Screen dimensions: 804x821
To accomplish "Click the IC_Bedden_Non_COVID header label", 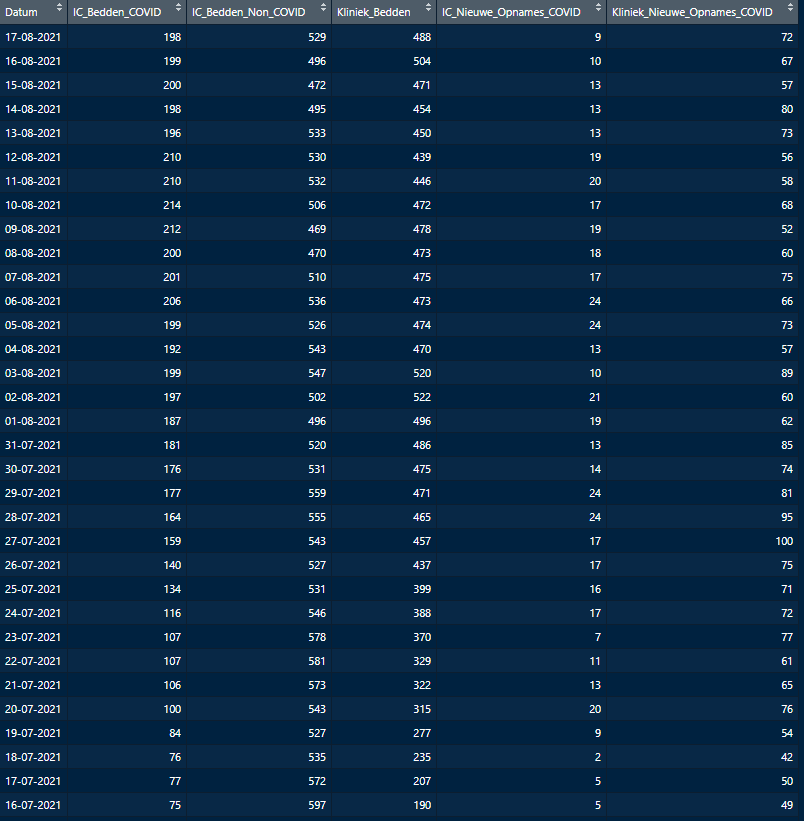I will tap(249, 12).
